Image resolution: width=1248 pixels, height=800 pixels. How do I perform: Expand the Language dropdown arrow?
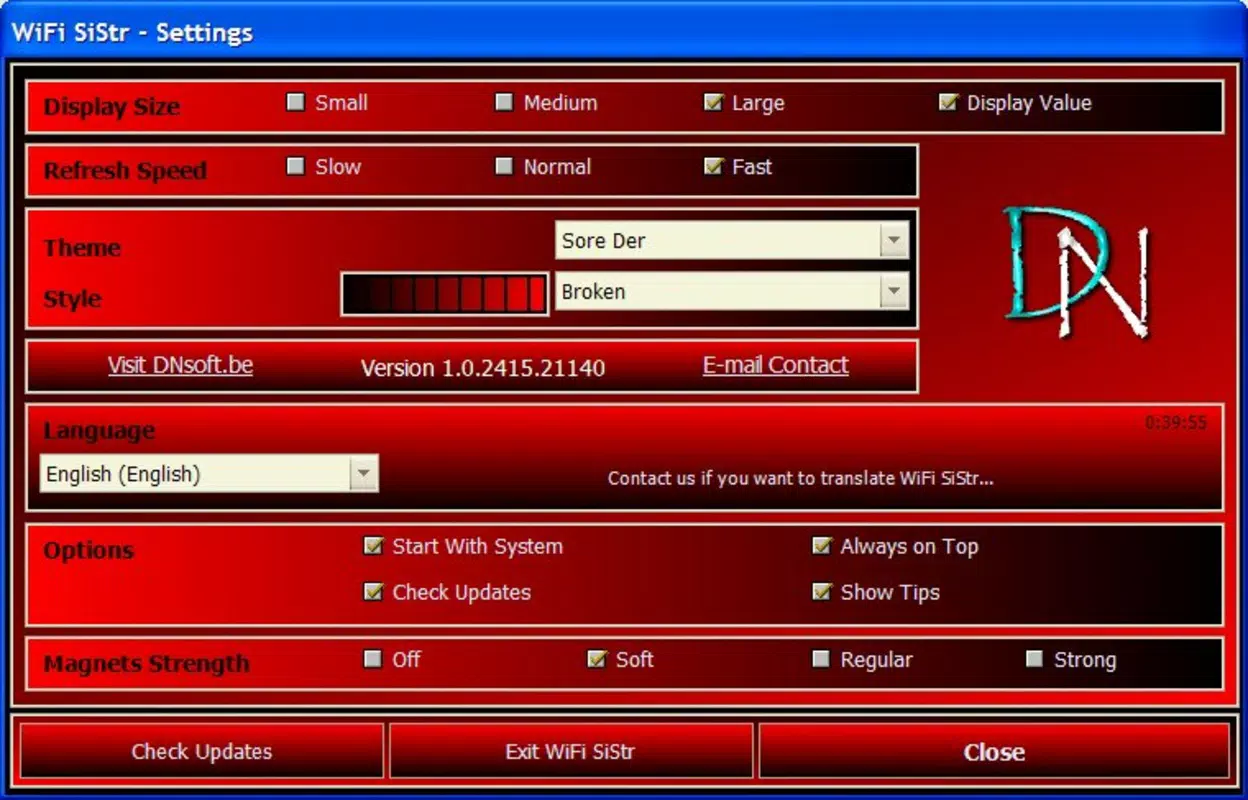click(x=363, y=474)
